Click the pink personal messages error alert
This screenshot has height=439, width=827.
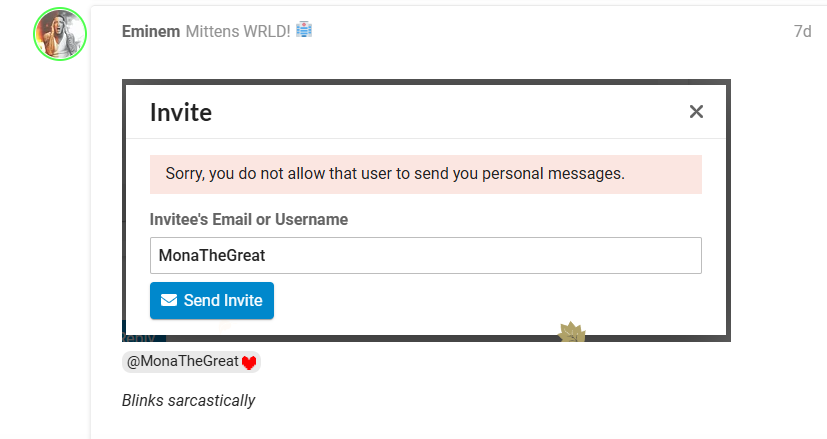(x=425, y=174)
